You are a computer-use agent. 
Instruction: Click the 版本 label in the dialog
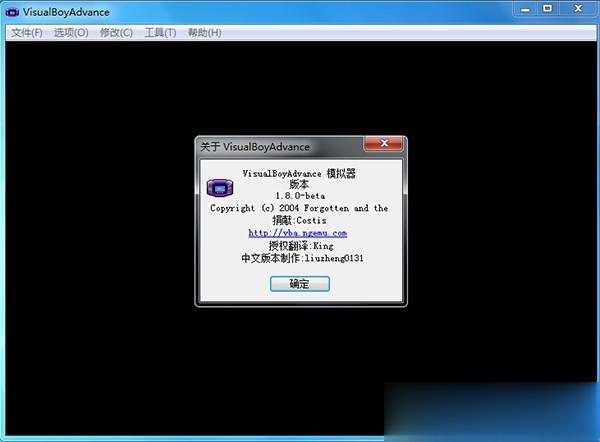coord(299,184)
